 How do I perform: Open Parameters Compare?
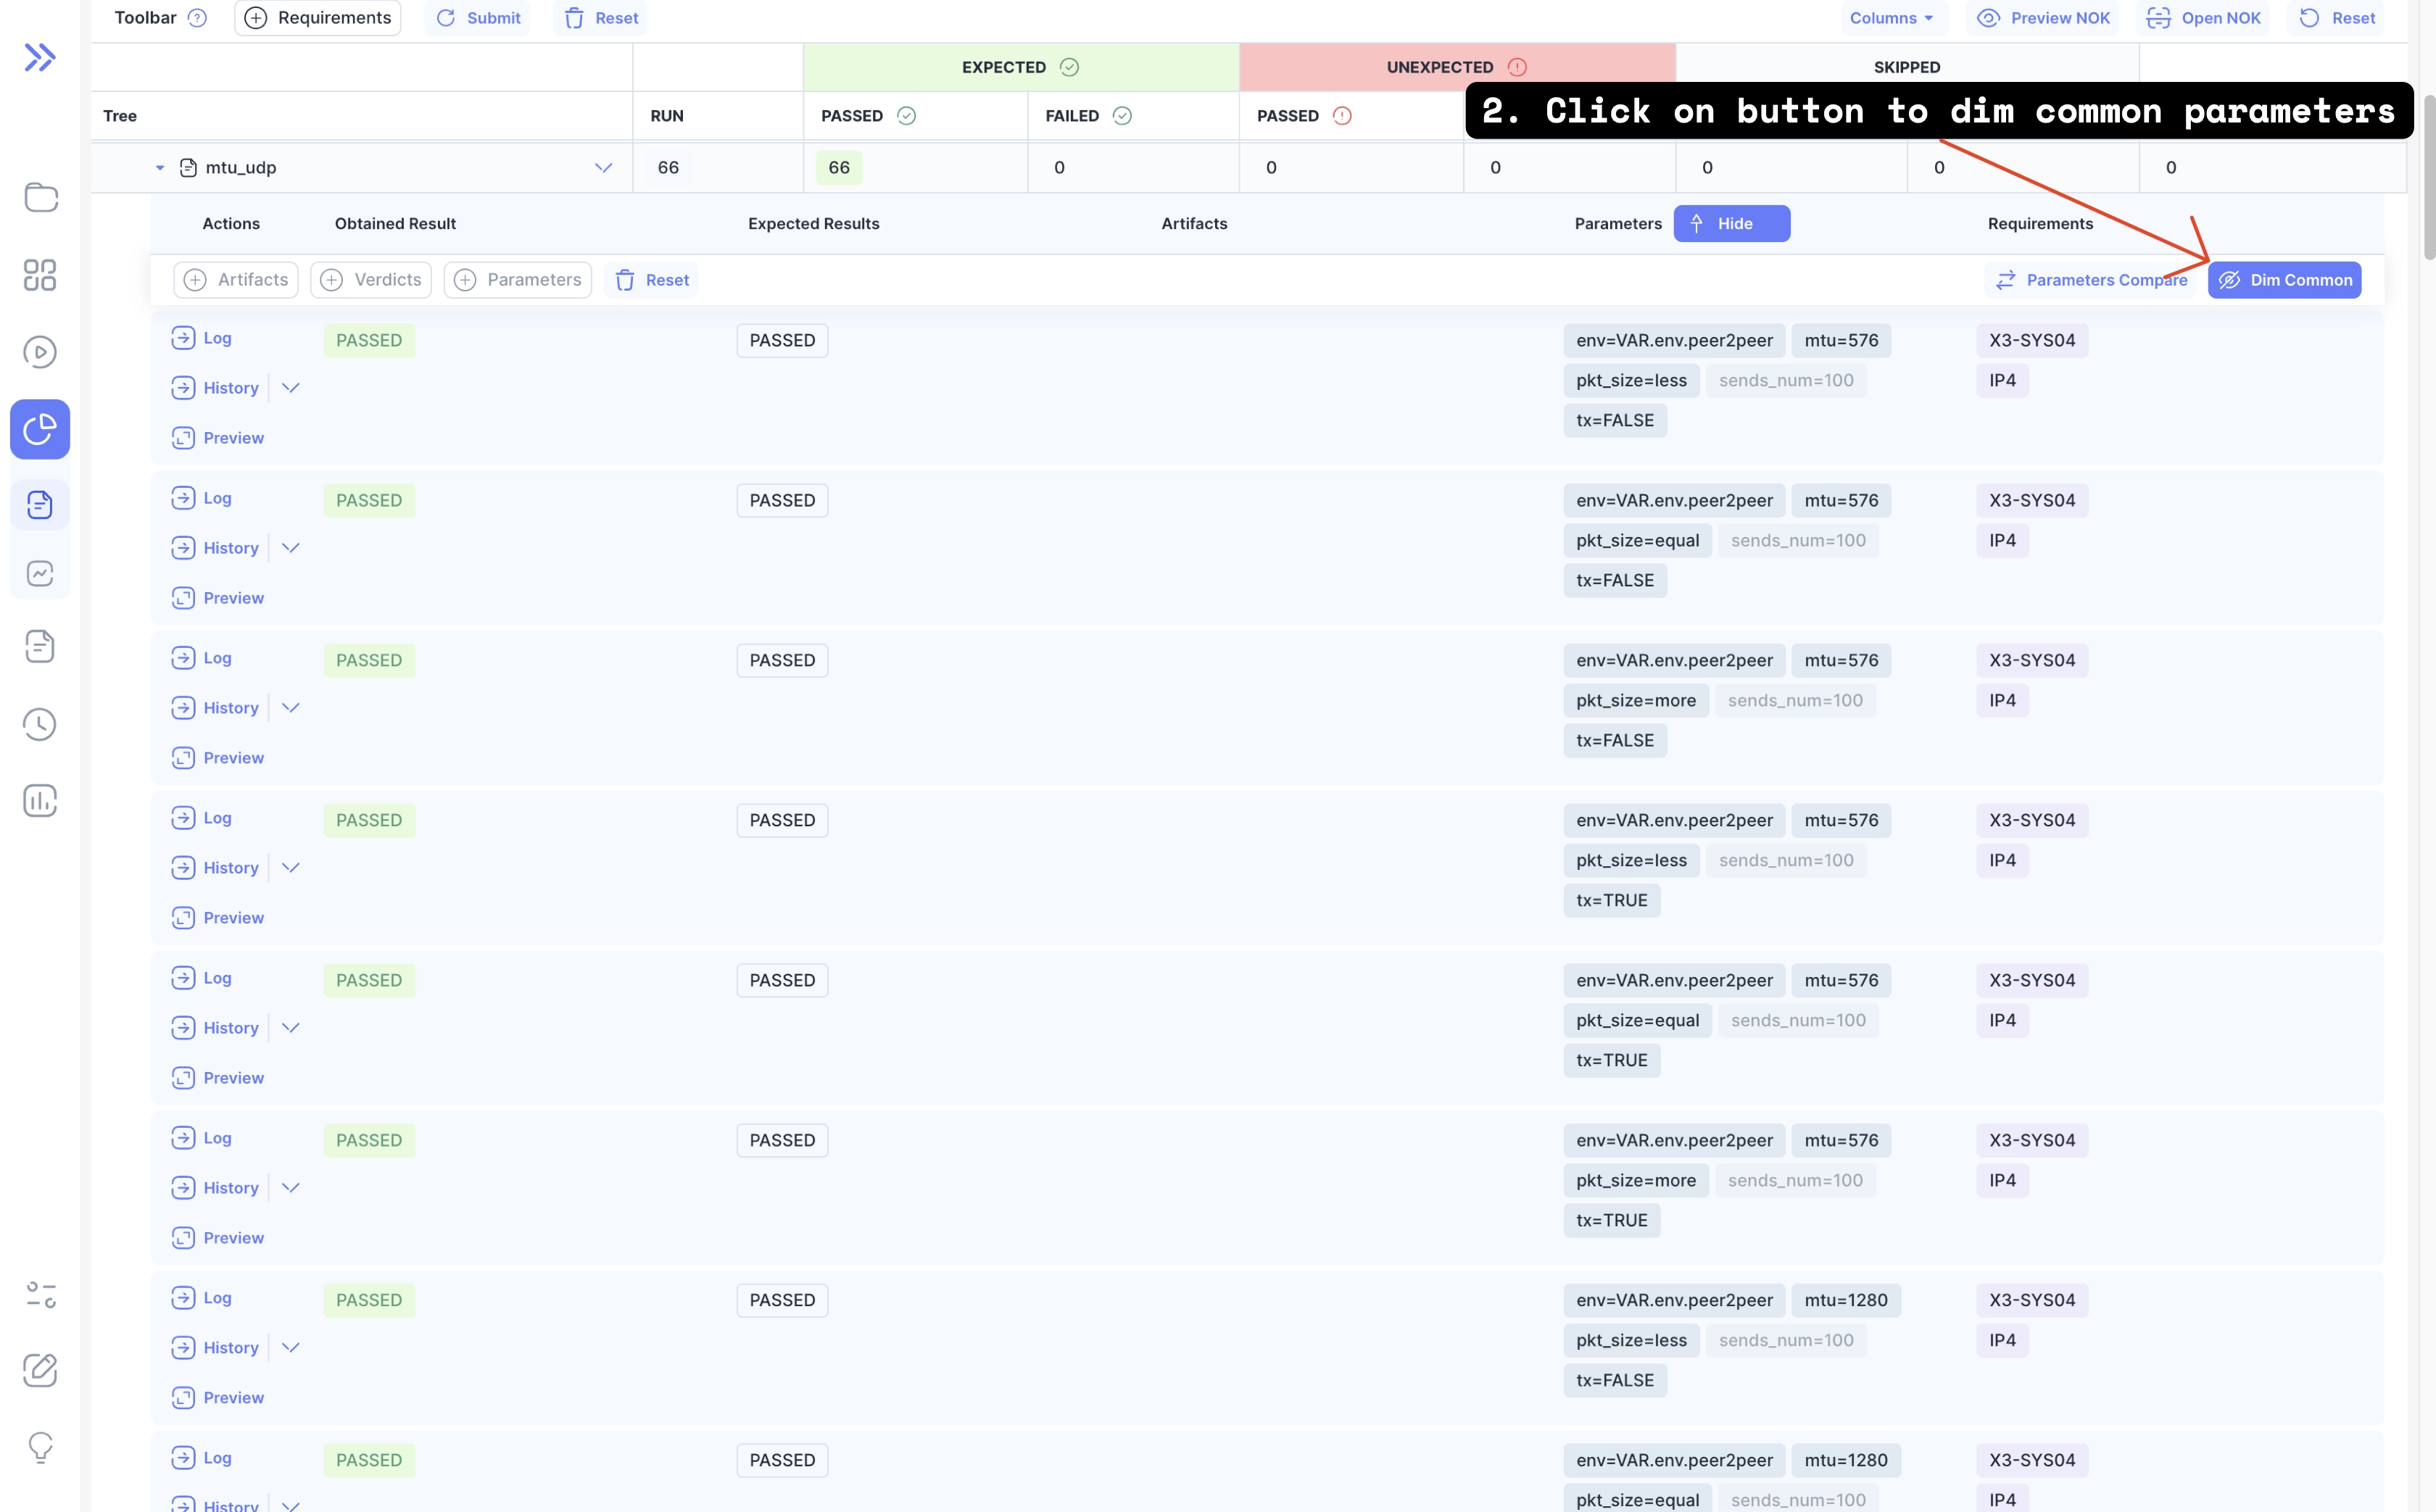tap(2091, 279)
